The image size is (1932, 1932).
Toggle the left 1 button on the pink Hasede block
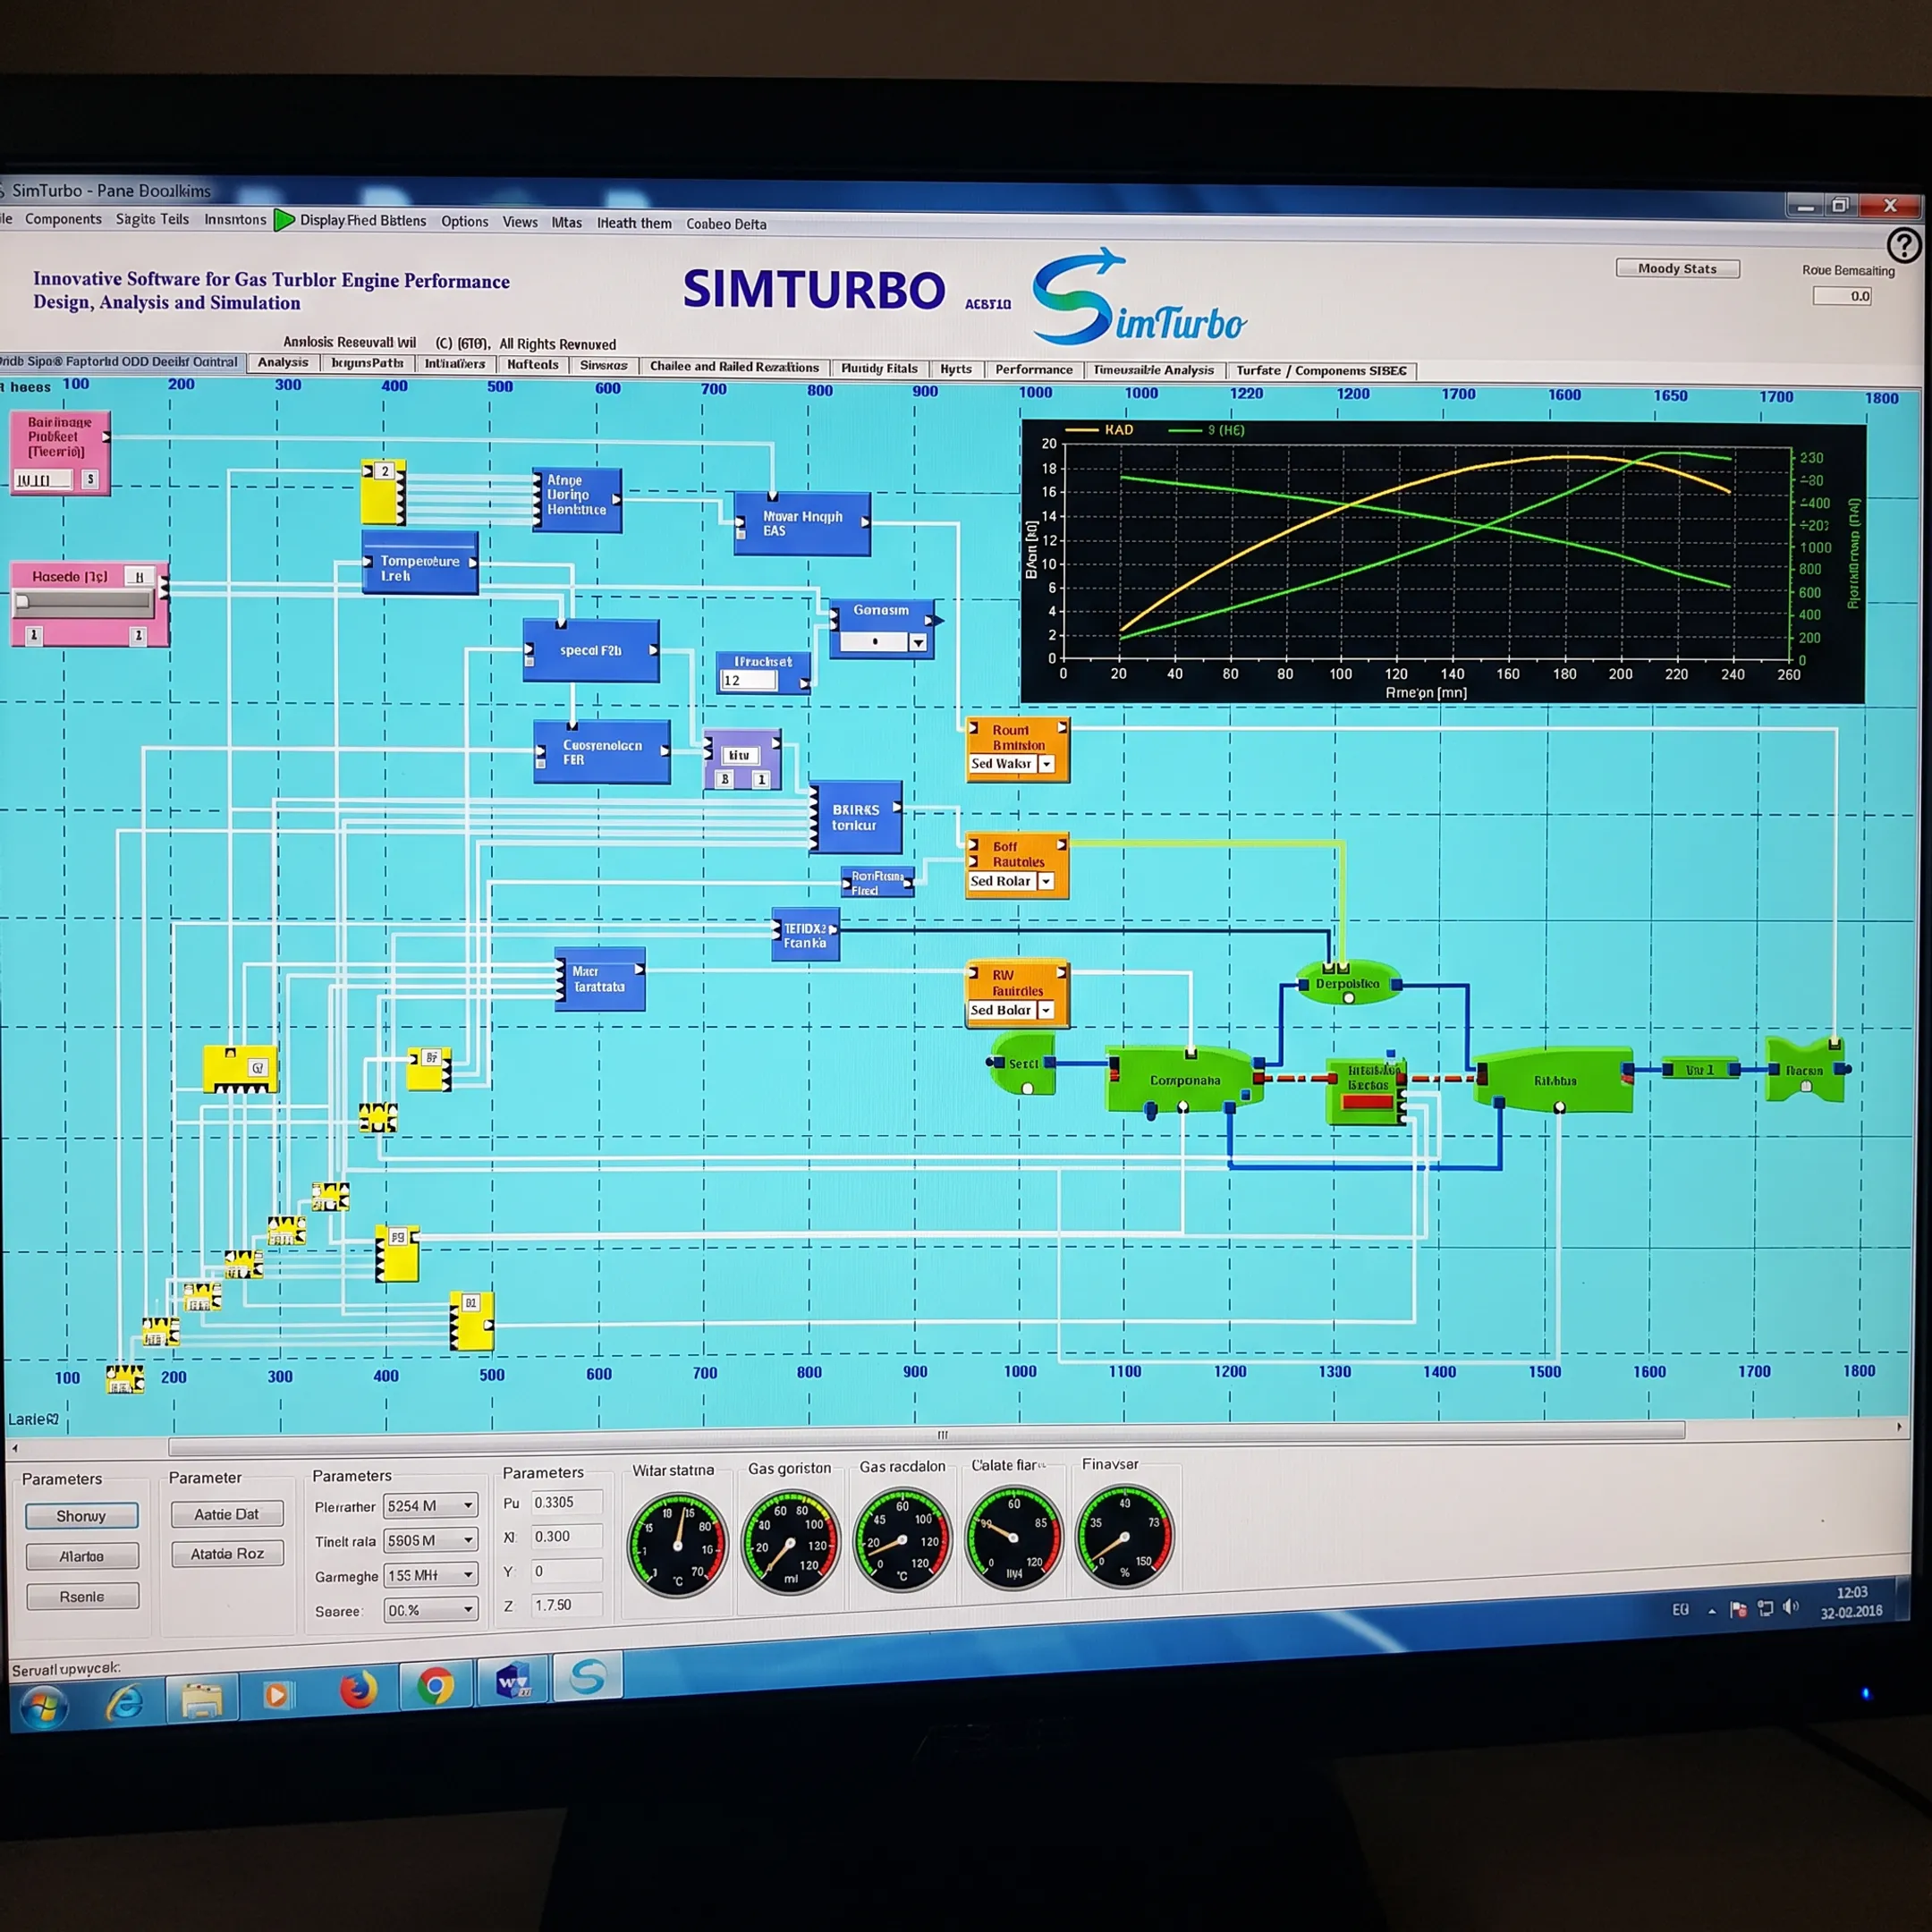point(34,635)
